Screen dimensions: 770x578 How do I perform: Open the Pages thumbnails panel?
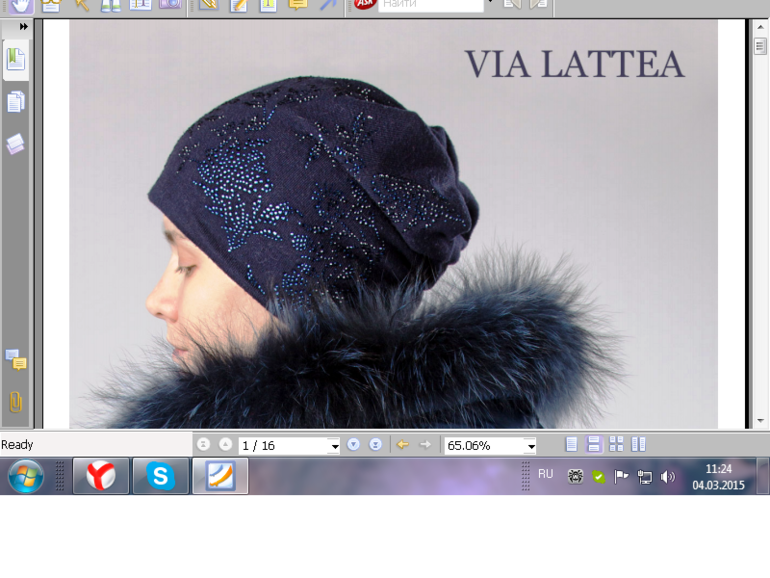pyautogui.click(x=16, y=102)
